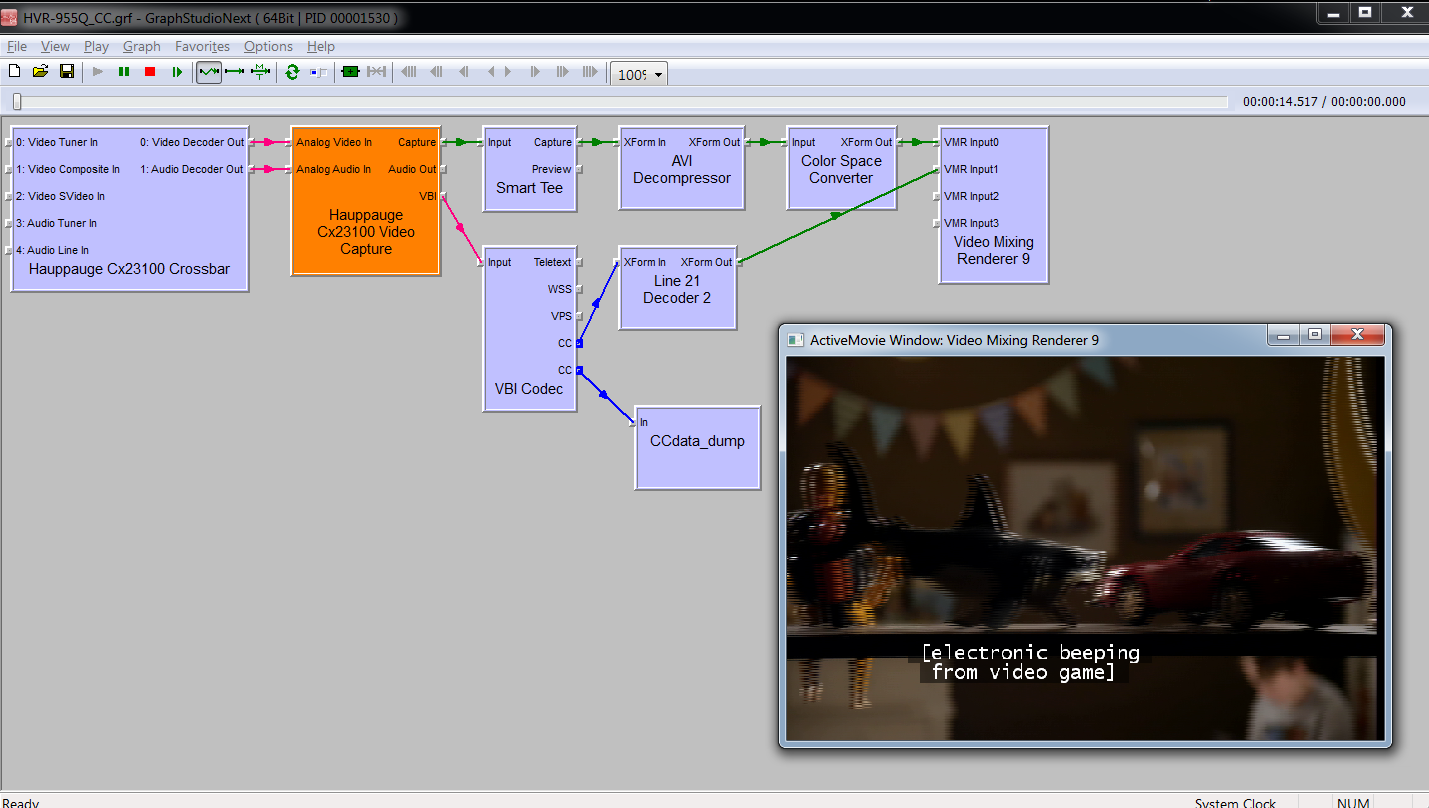Click the seek bar slider handle
The width and height of the screenshot is (1429, 808).
click(x=17, y=101)
